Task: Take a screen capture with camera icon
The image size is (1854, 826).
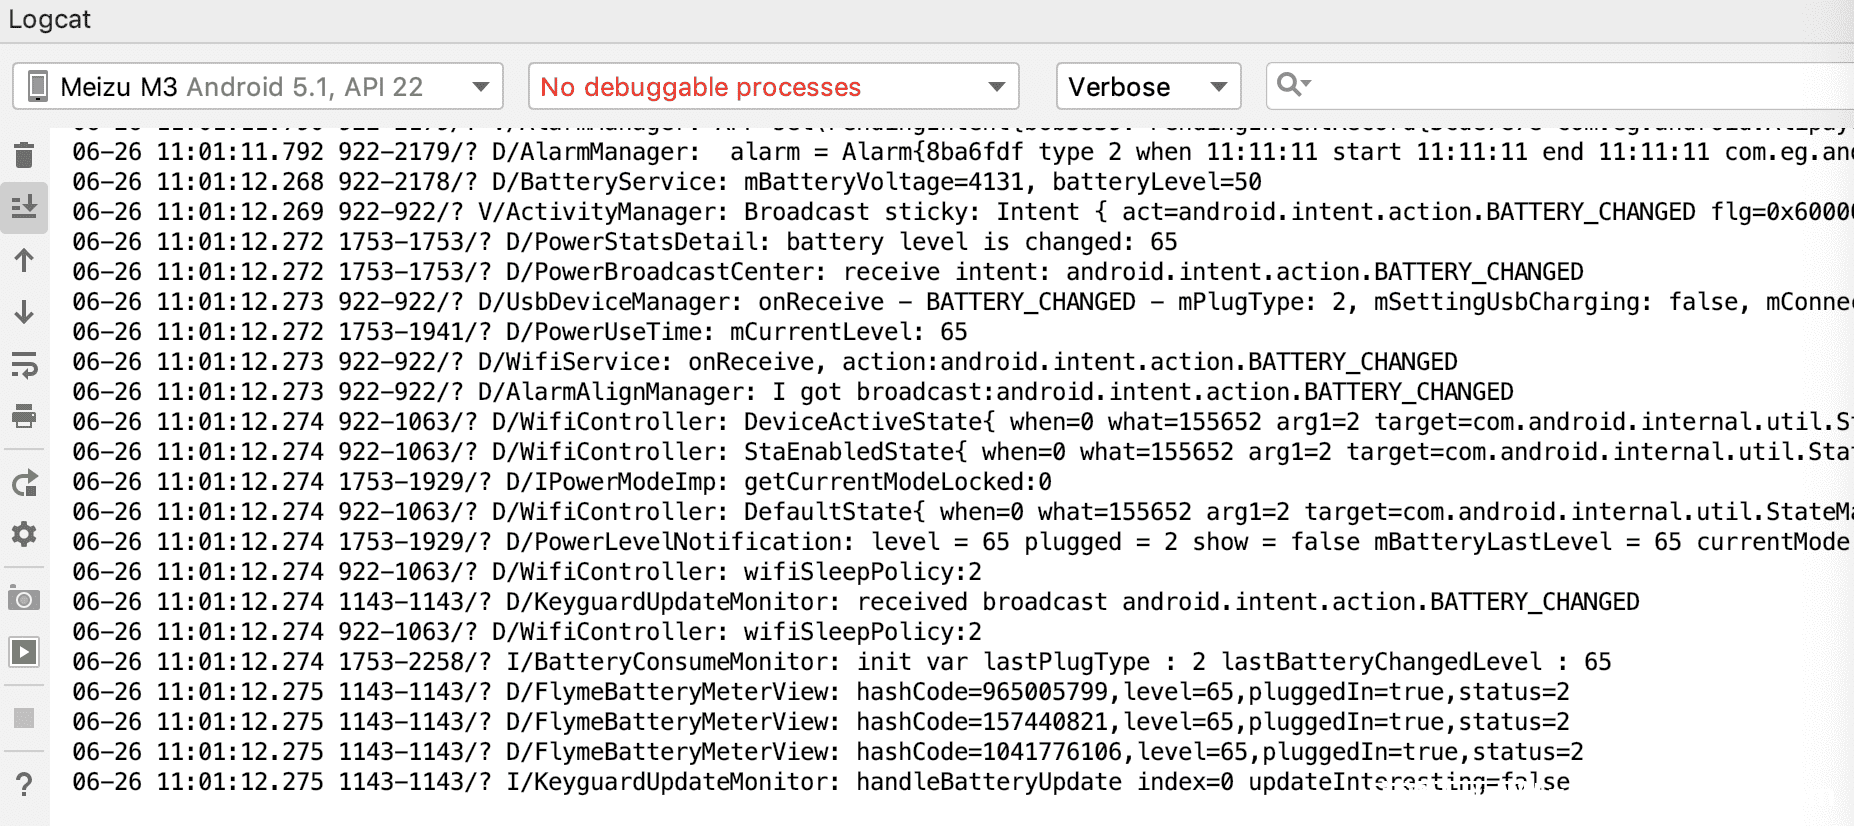Action: (x=24, y=600)
